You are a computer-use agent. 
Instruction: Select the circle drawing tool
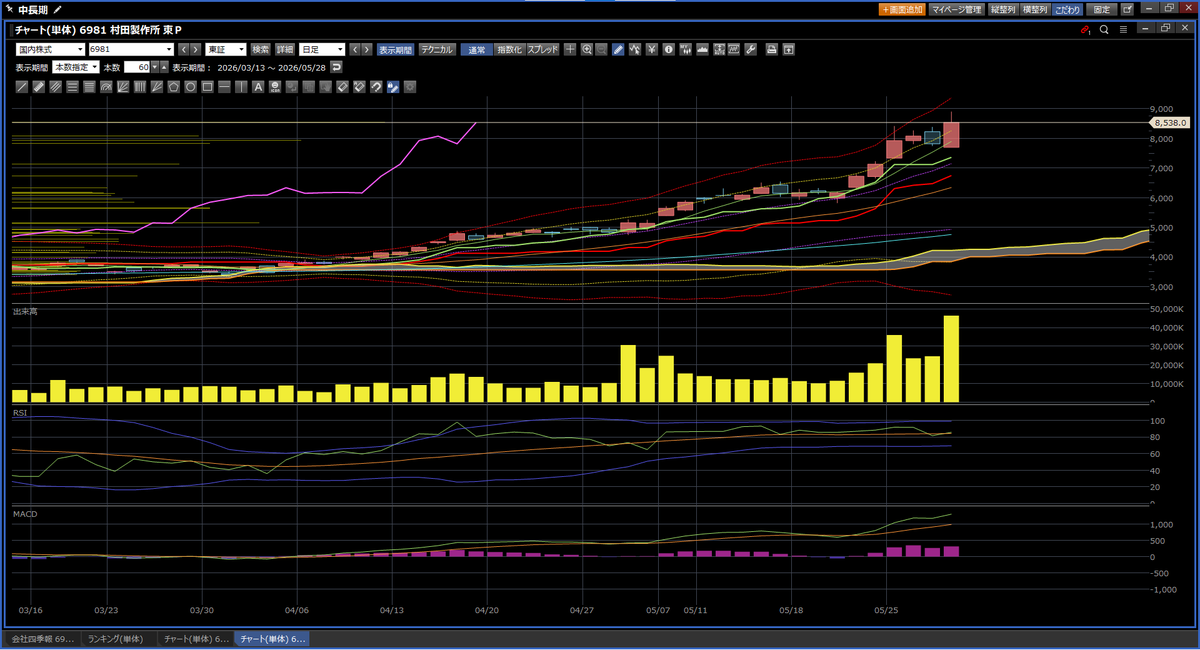click(191, 87)
